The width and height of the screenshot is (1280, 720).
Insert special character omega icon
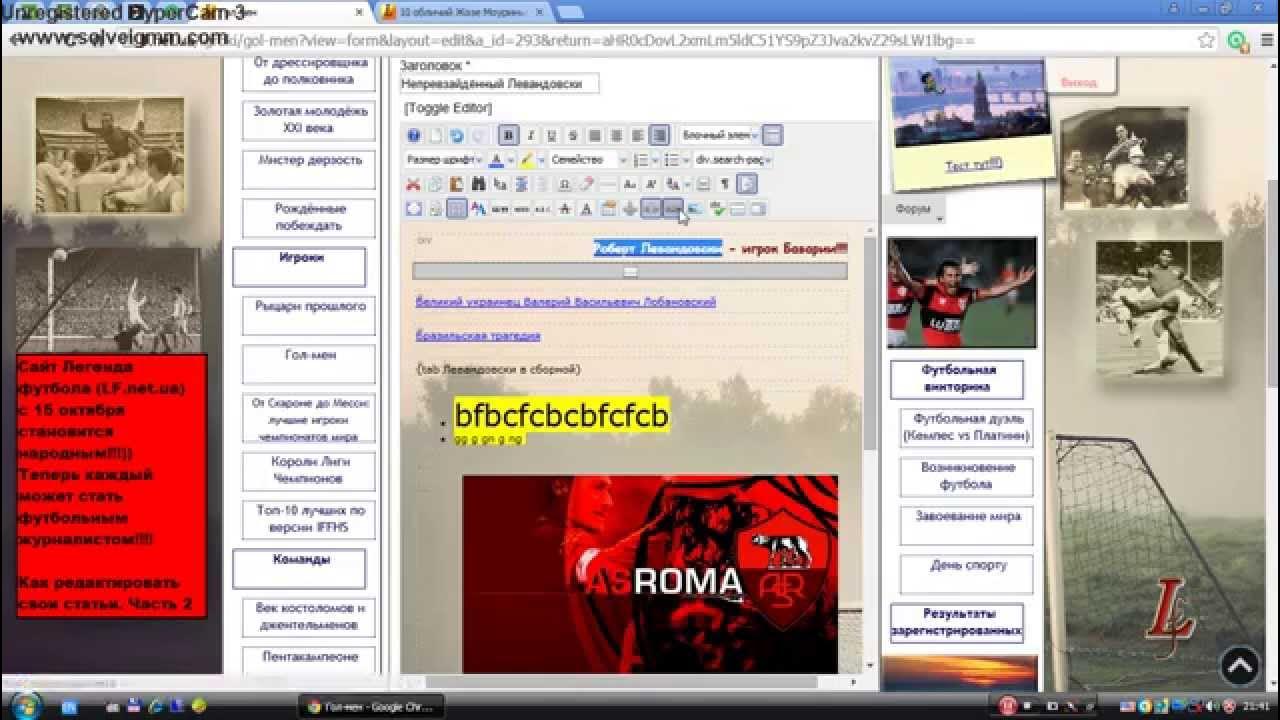tap(564, 184)
